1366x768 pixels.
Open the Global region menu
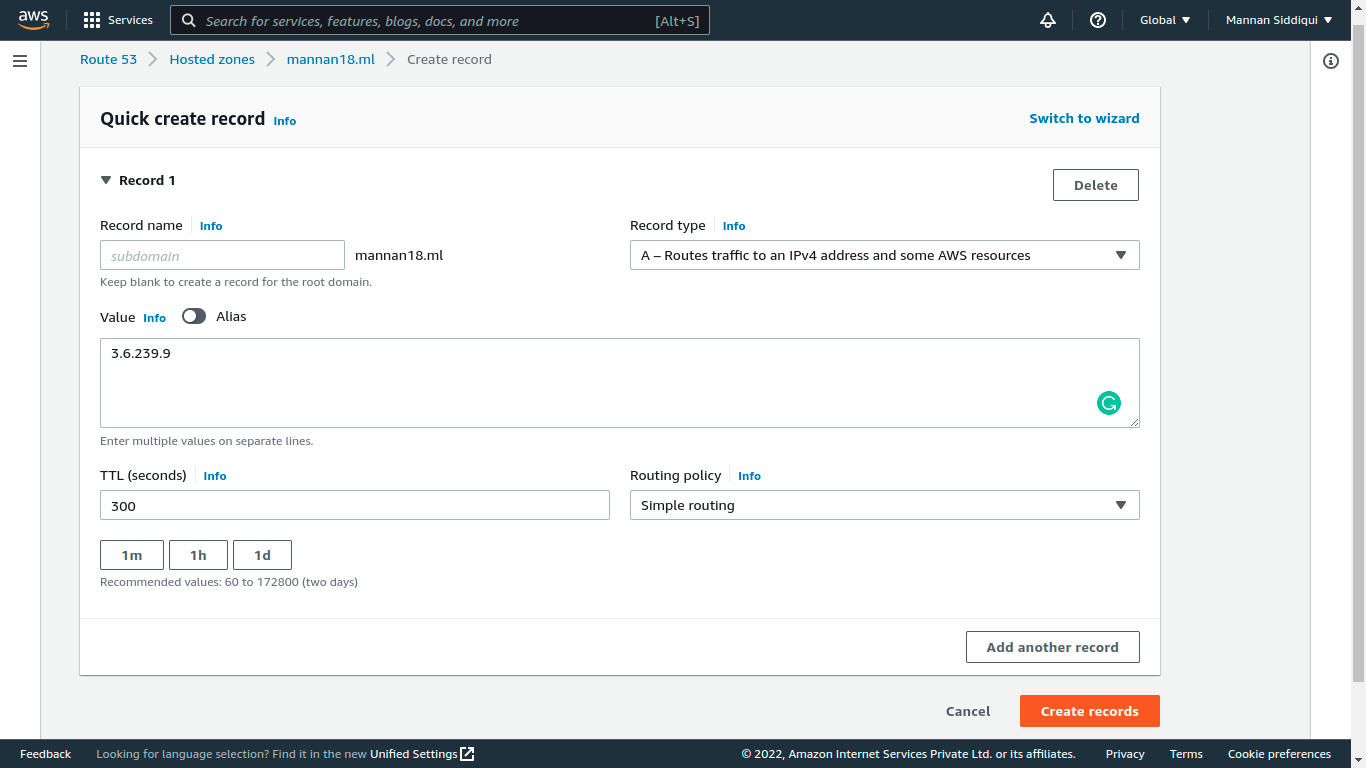tap(1164, 19)
